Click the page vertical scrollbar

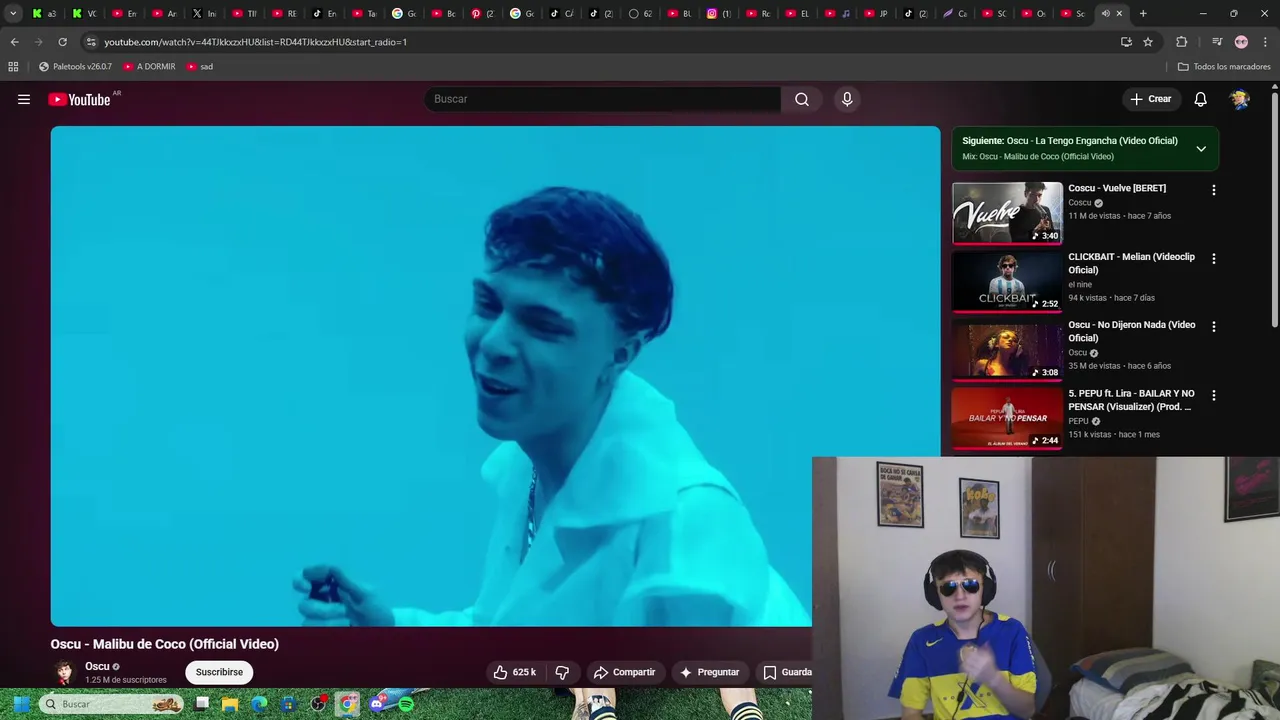pos(1275,208)
